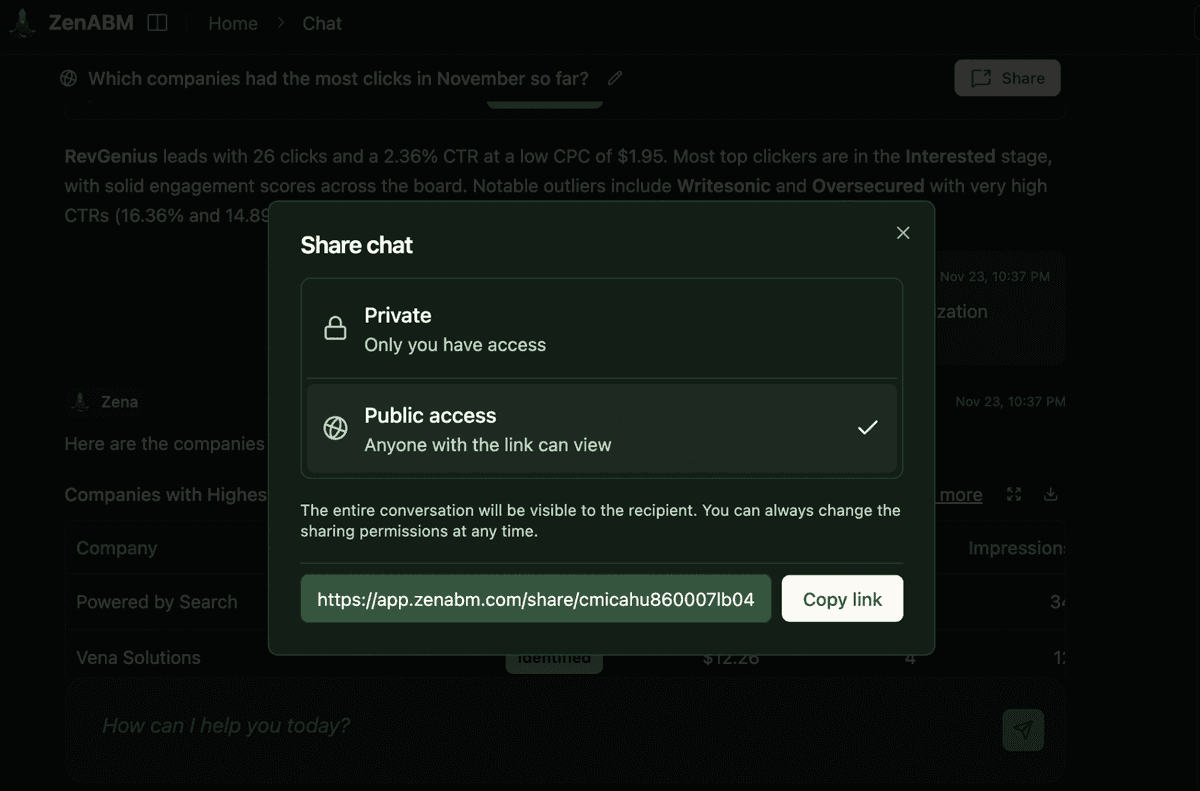Open the Chat breadcrumb item
This screenshot has width=1200, height=791.
(x=322, y=23)
